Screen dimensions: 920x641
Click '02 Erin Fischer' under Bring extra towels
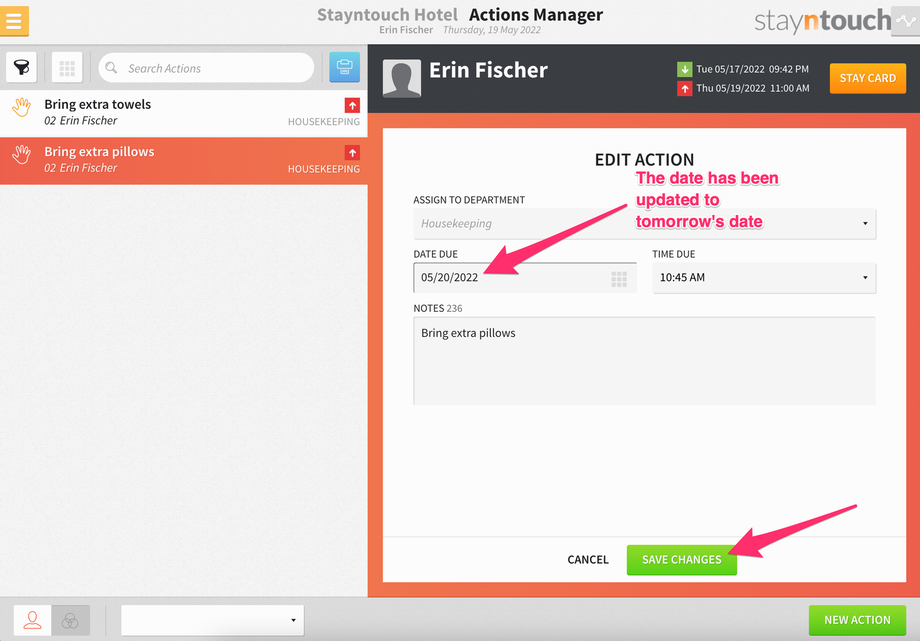click(x=81, y=120)
